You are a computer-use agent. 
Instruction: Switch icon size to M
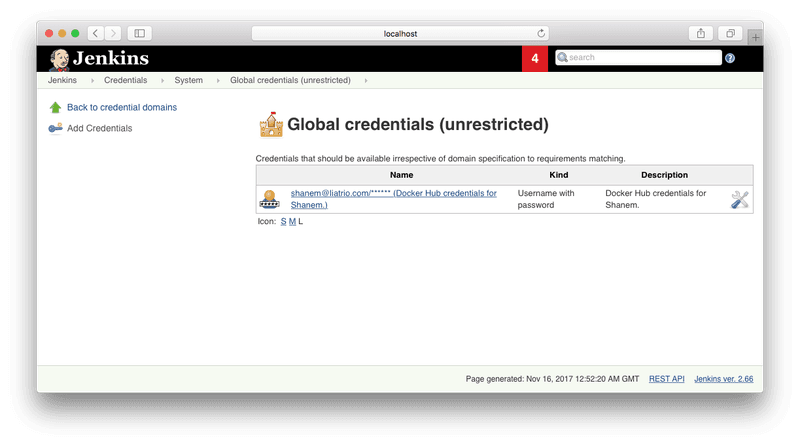[x=292, y=221]
